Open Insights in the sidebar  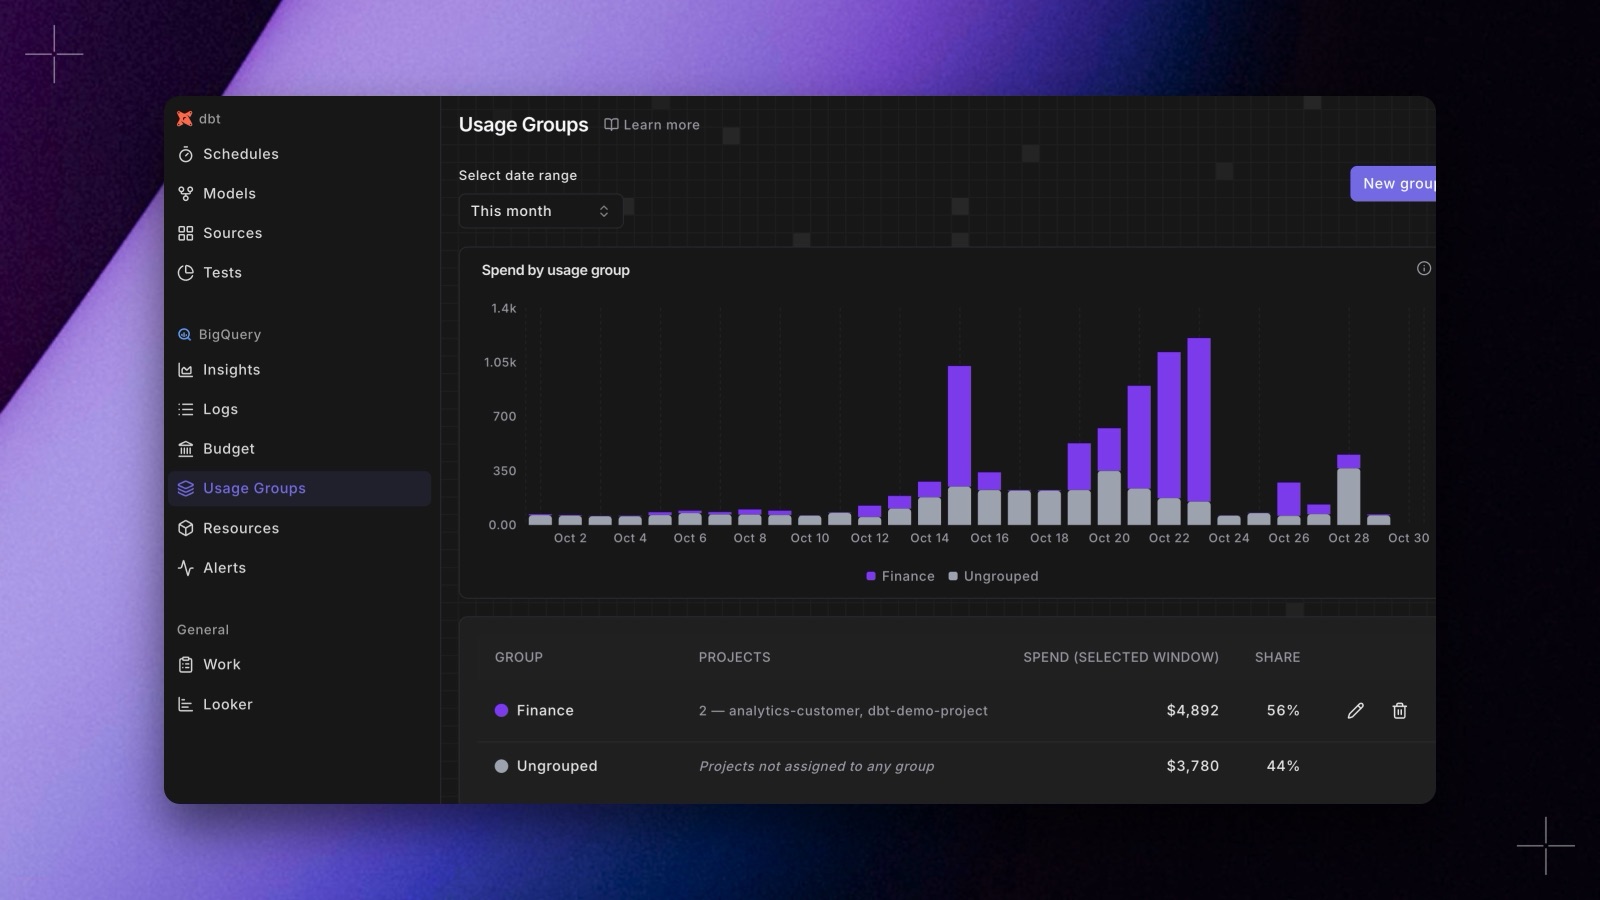pos(300,370)
